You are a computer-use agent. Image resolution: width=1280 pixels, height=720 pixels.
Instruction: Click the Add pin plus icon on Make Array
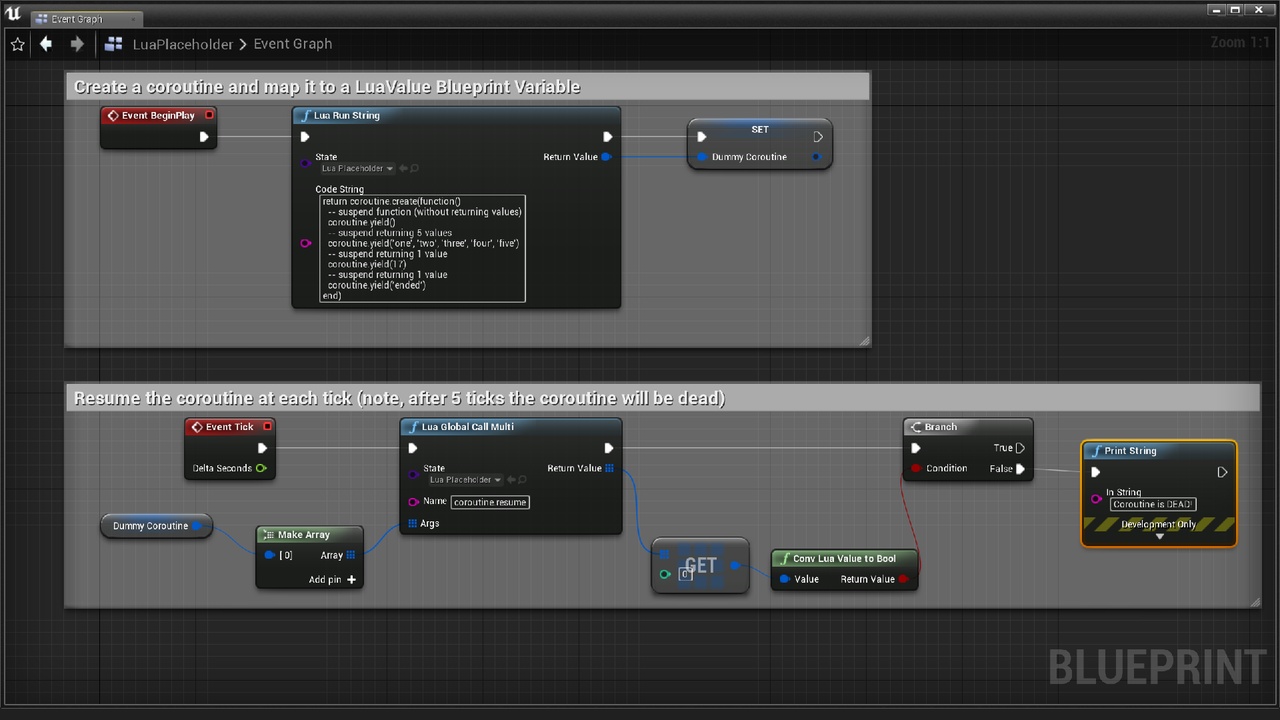(351, 580)
